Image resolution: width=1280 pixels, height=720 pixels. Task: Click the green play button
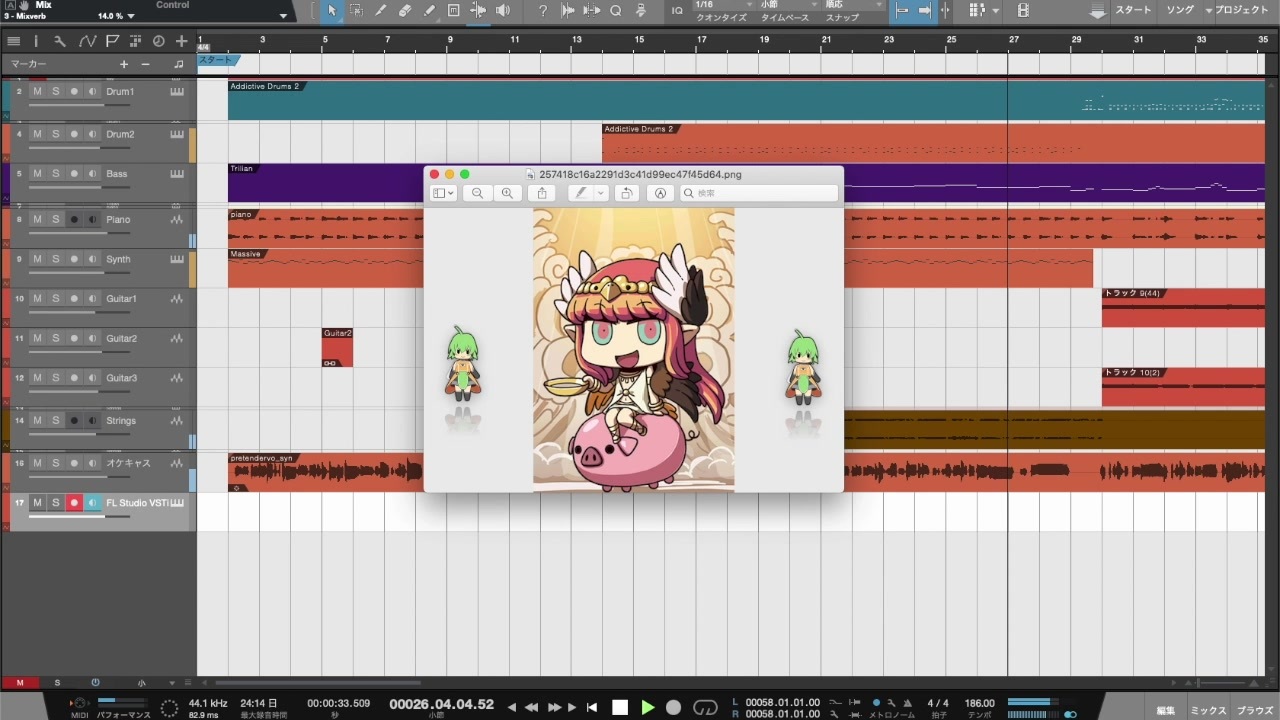pyautogui.click(x=647, y=707)
